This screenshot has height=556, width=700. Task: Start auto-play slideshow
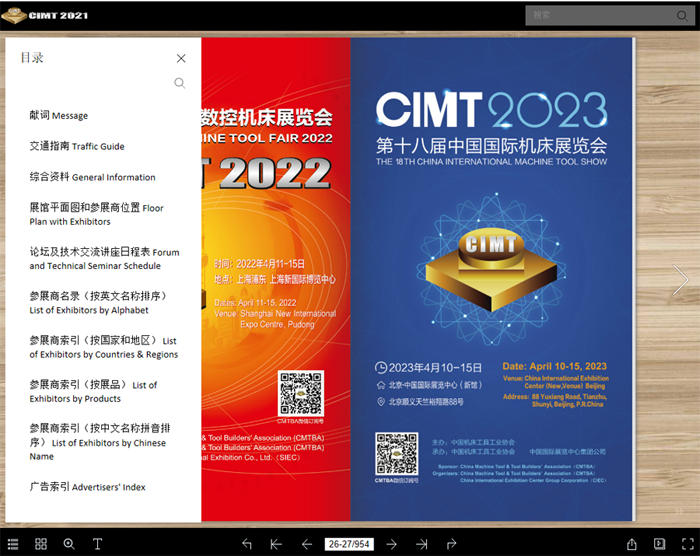click(659, 544)
